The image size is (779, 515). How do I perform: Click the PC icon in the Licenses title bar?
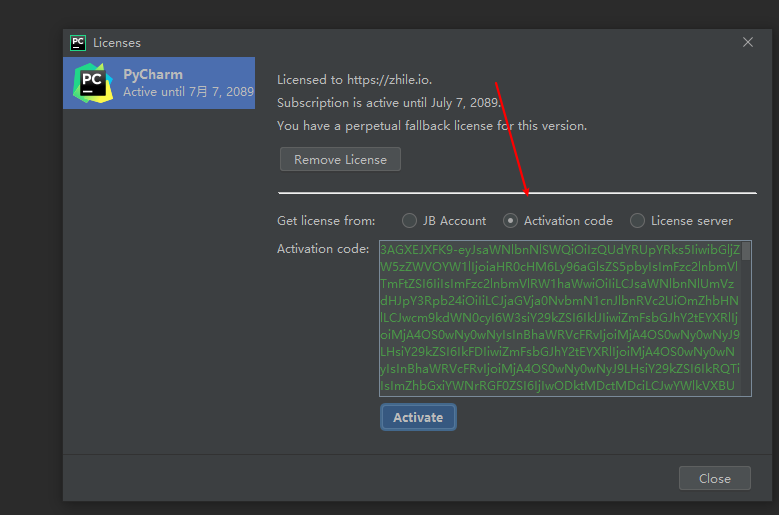click(78, 43)
